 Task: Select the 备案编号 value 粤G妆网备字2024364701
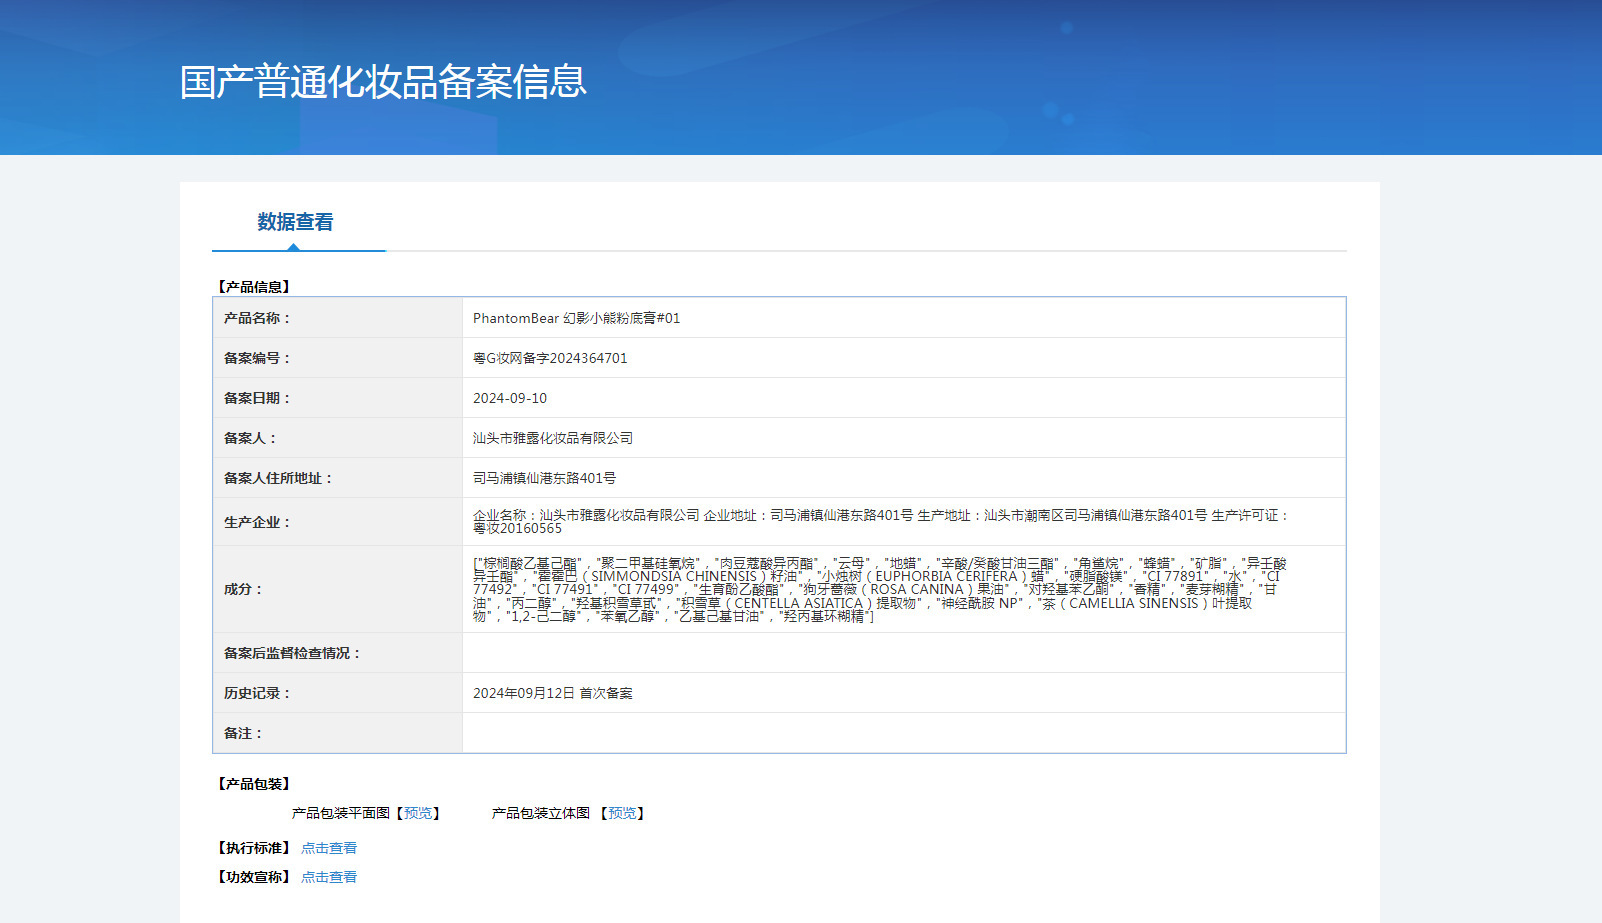[550, 358]
